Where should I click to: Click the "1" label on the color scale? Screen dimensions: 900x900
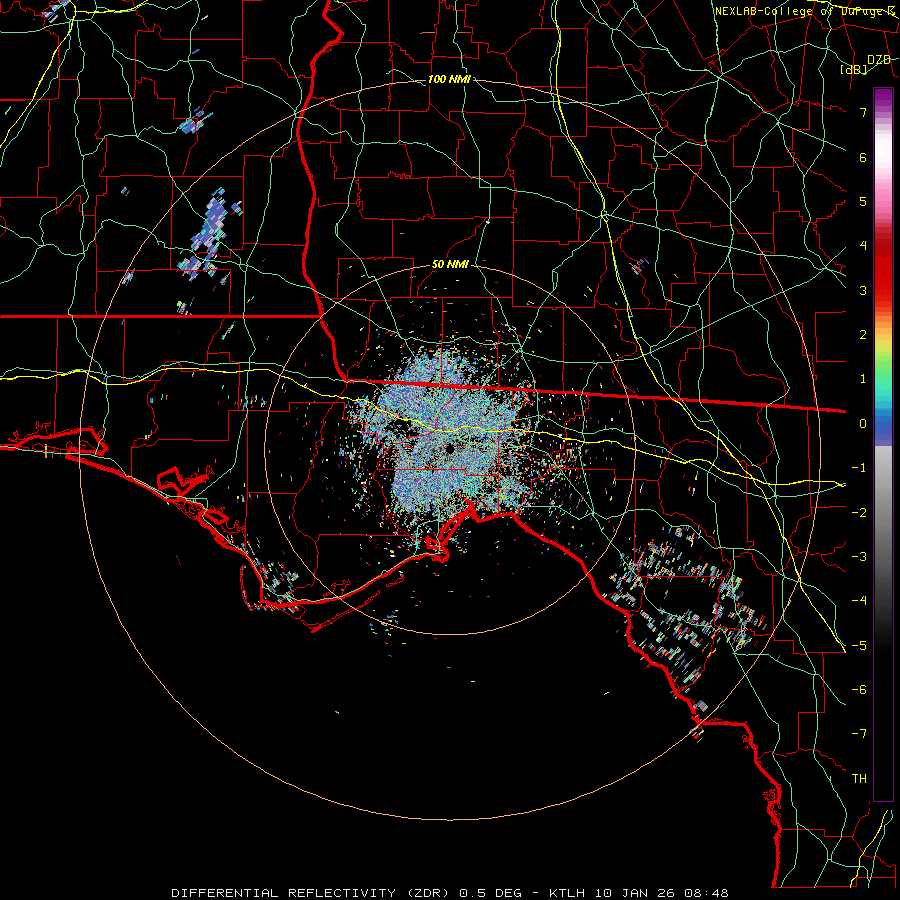click(x=863, y=379)
